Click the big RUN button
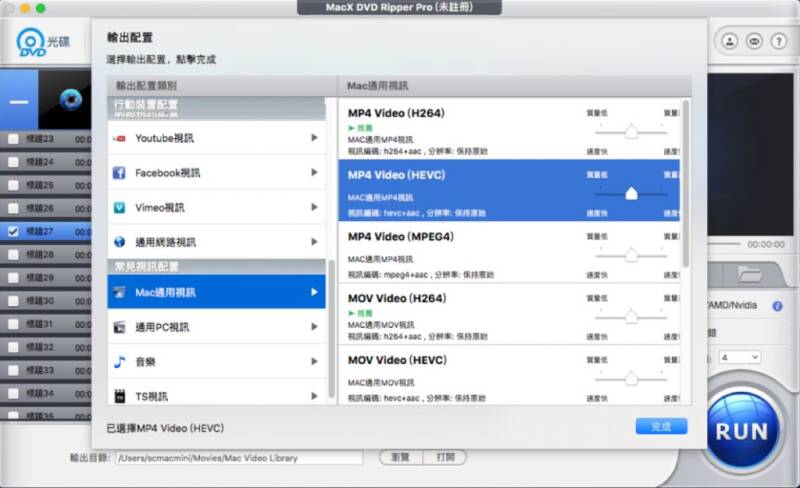The width and height of the screenshot is (800, 488). tap(741, 431)
